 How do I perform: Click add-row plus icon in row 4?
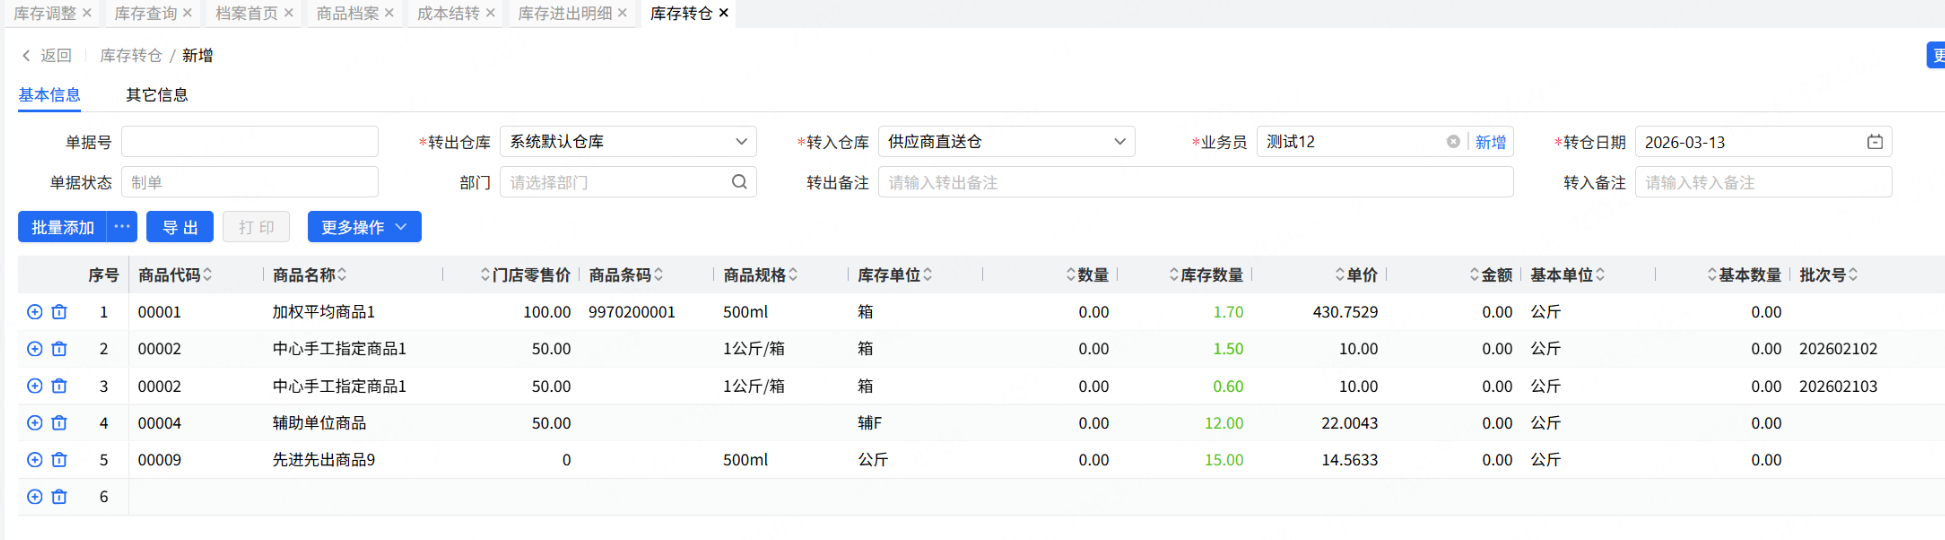34,423
